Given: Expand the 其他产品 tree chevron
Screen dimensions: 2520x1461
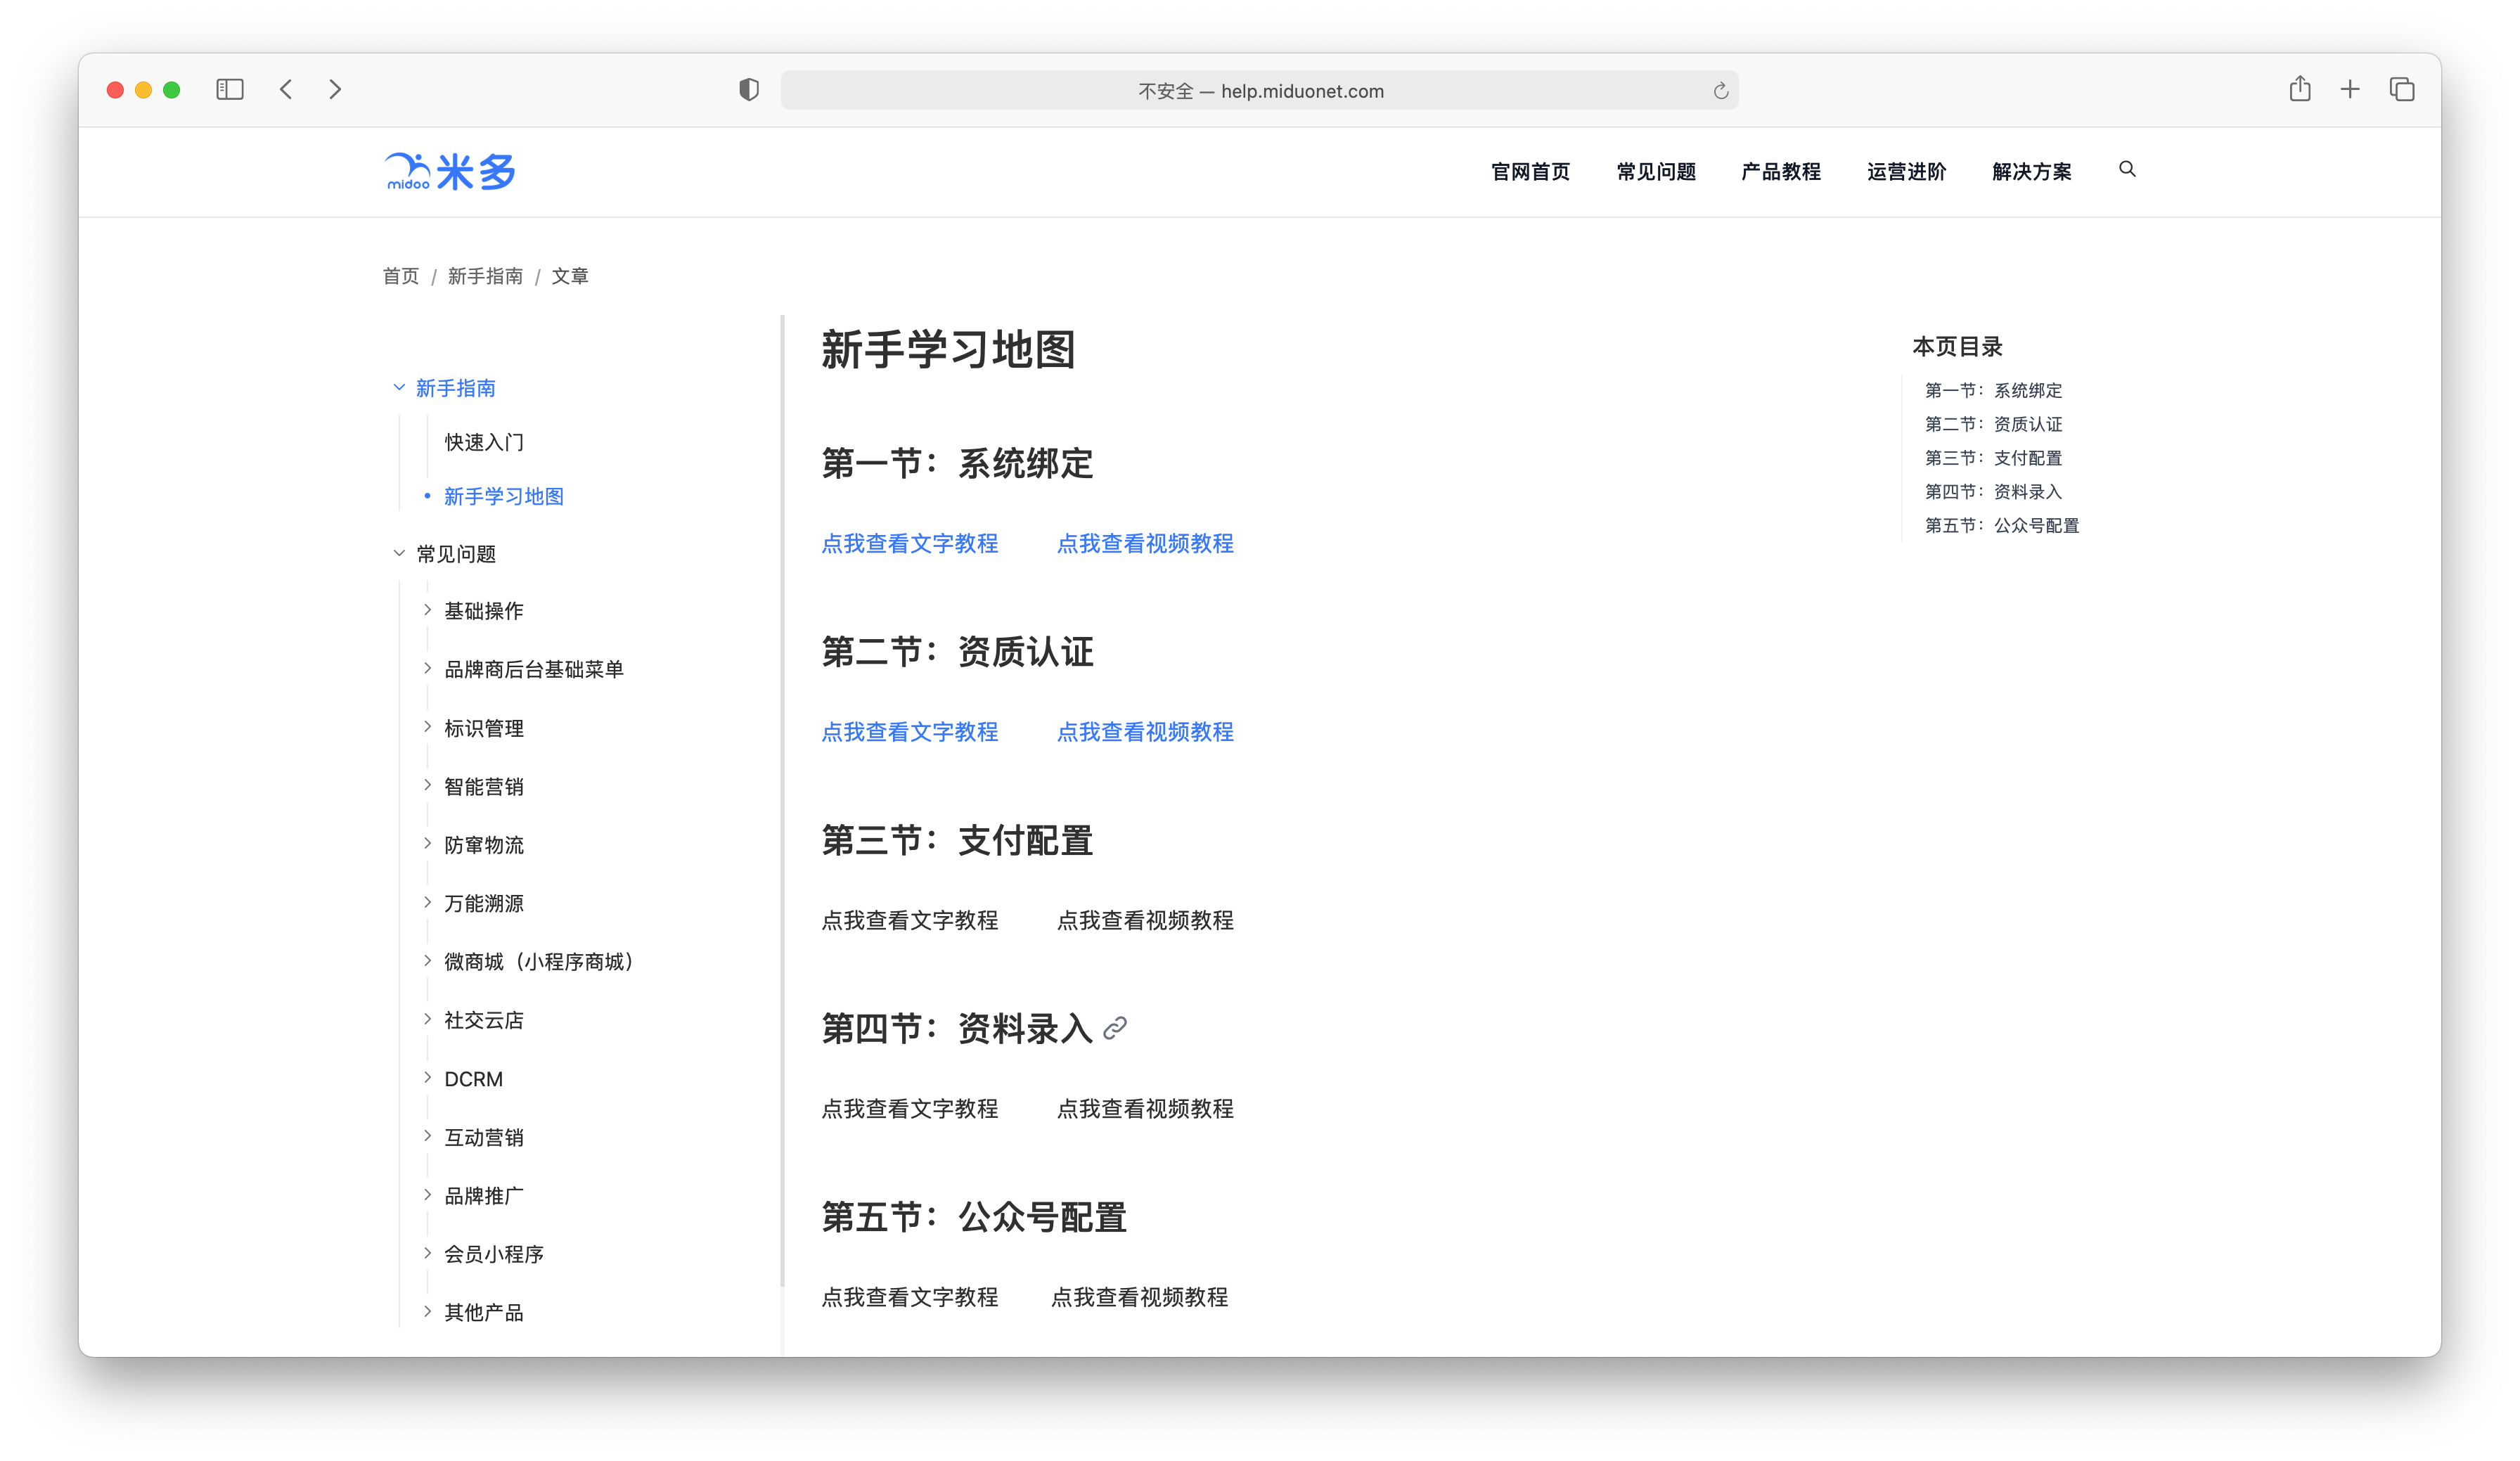Looking at the screenshot, I should click(427, 1311).
